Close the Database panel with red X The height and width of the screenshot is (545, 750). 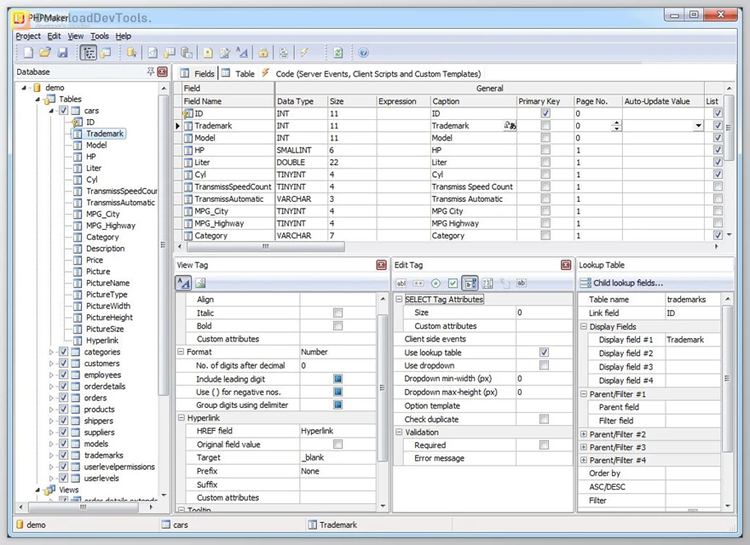163,72
